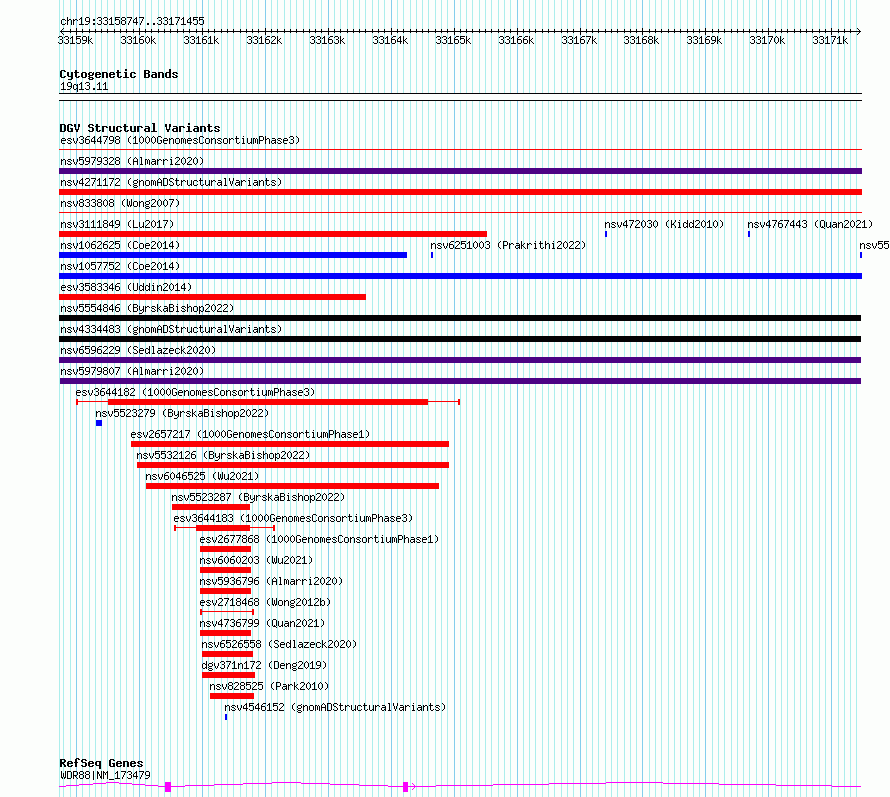Select the nsv1062625 Coe2014 blue bar
Viewport: 890px width, 797px height.
(233, 255)
